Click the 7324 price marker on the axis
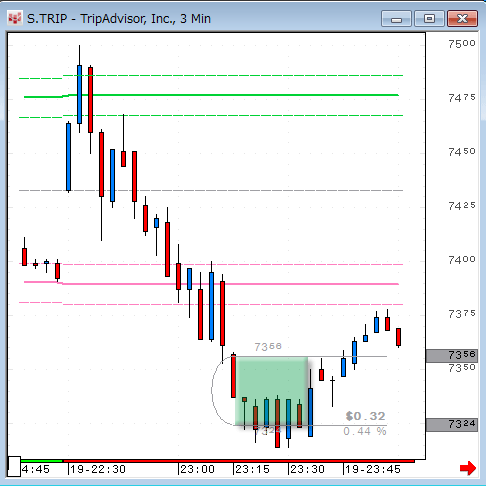486x486 pixels. point(452,425)
